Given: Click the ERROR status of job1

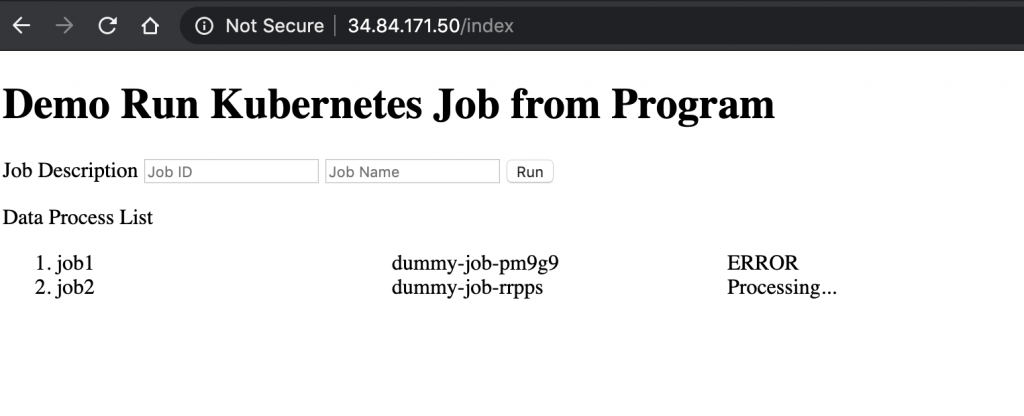Looking at the screenshot, I should pos(762,263).
